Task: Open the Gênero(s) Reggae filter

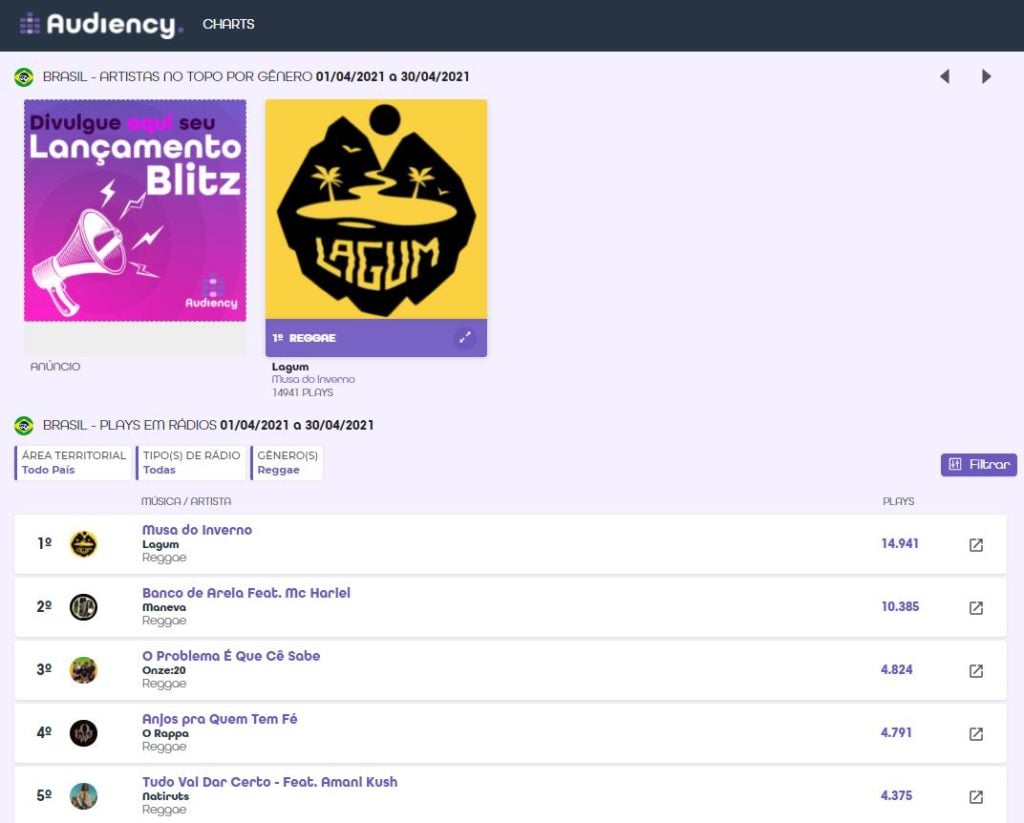Action: coord(287,462)
